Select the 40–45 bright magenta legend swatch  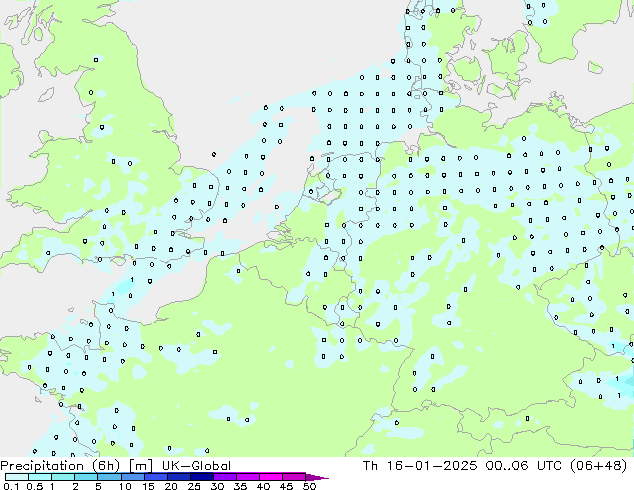click(271, 477)
